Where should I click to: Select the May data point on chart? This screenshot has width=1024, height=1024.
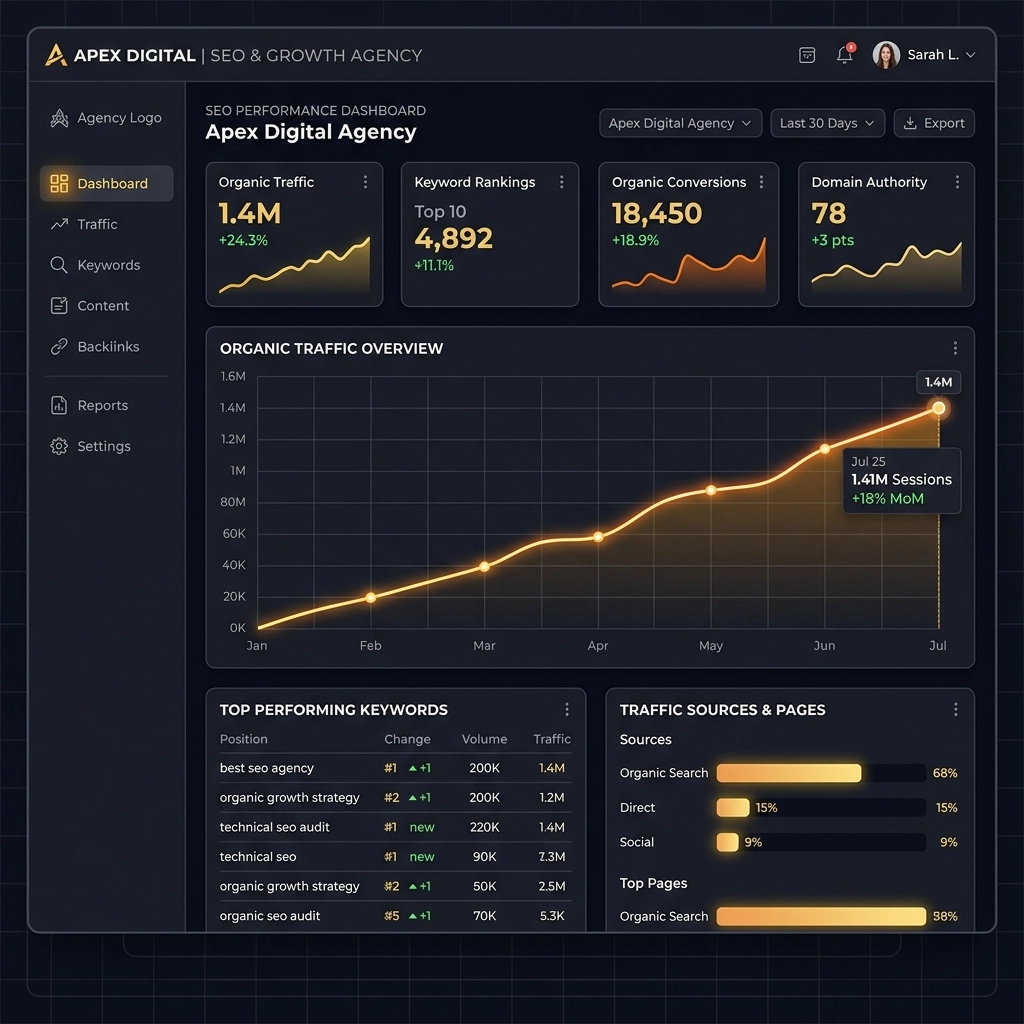[x=711, y=490]
